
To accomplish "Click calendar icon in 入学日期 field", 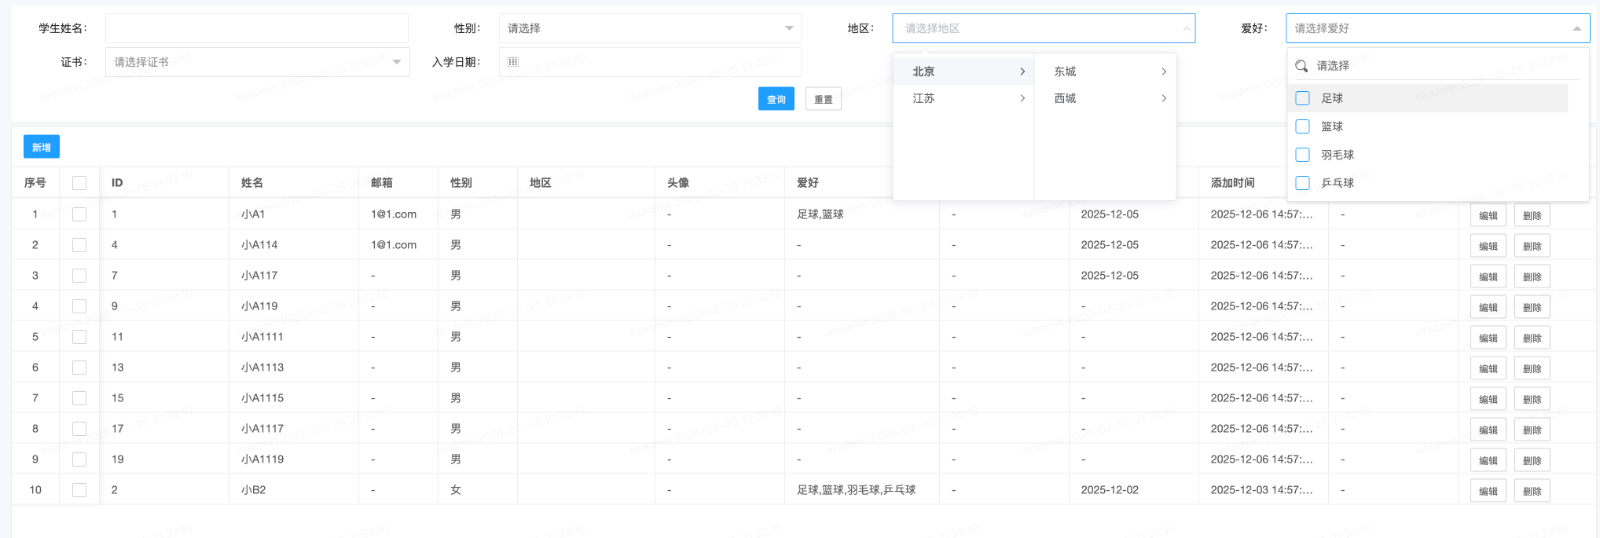I will pyautogui.click(x=513, y=62).
